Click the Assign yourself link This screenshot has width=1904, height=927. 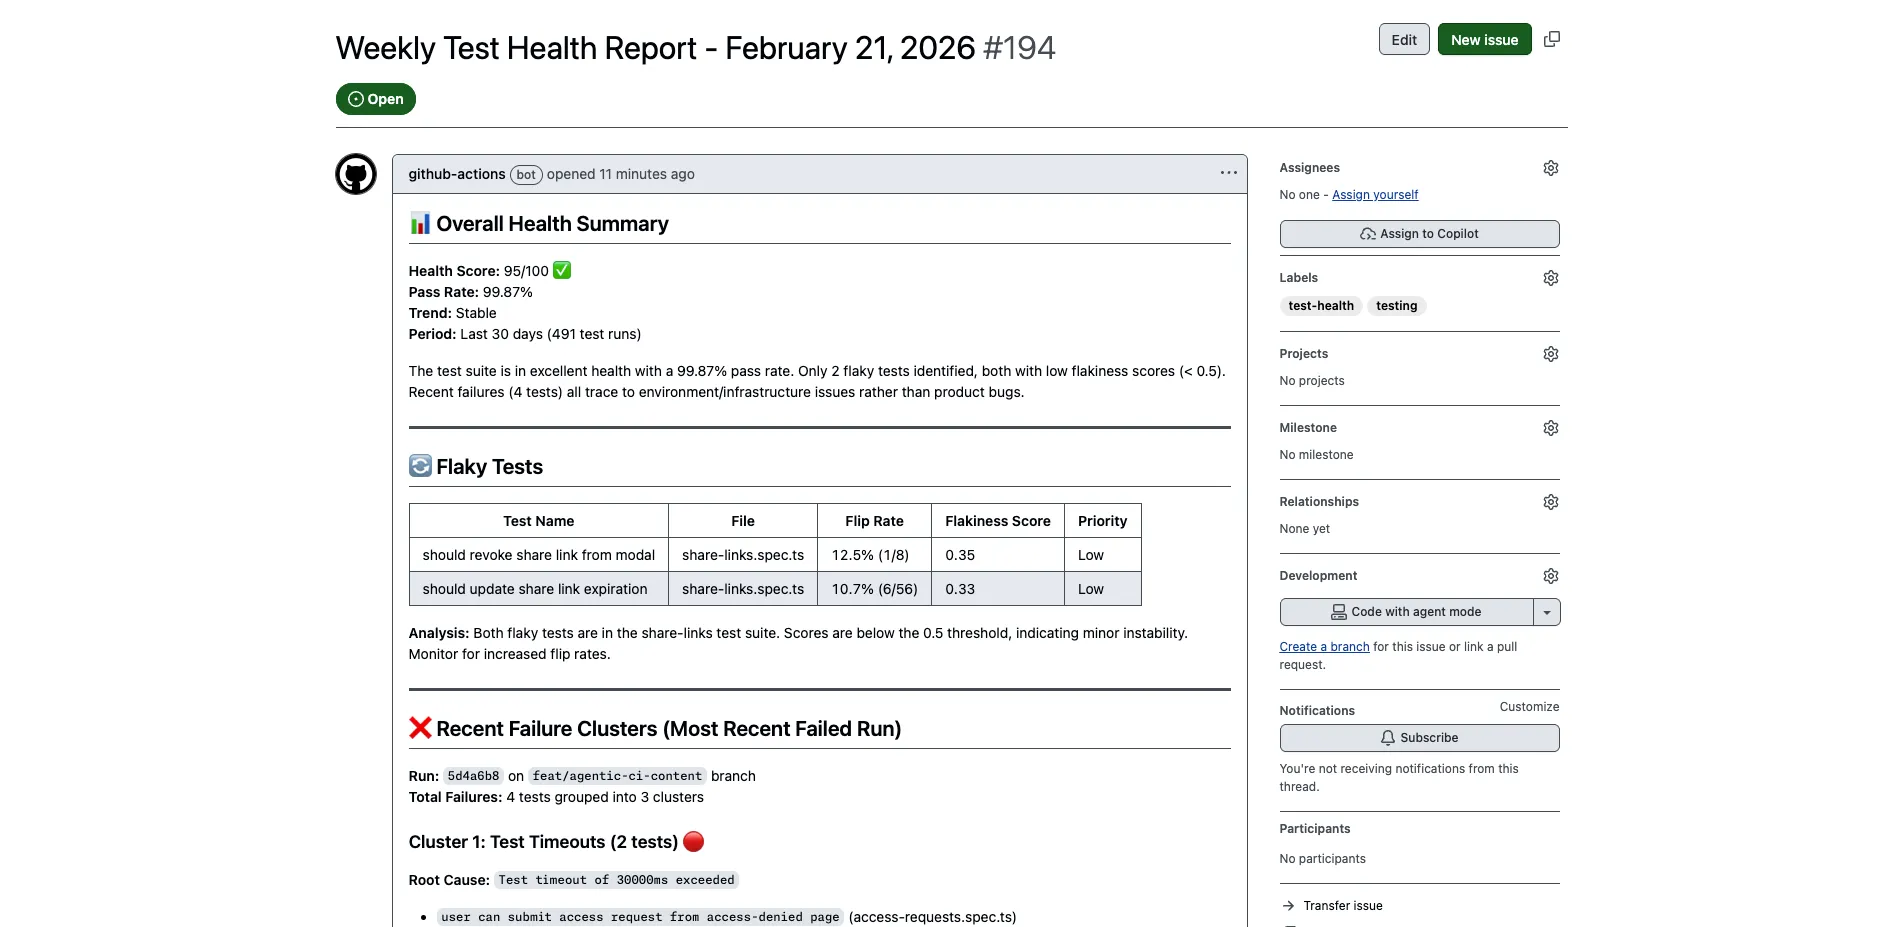coord(1374,195)
